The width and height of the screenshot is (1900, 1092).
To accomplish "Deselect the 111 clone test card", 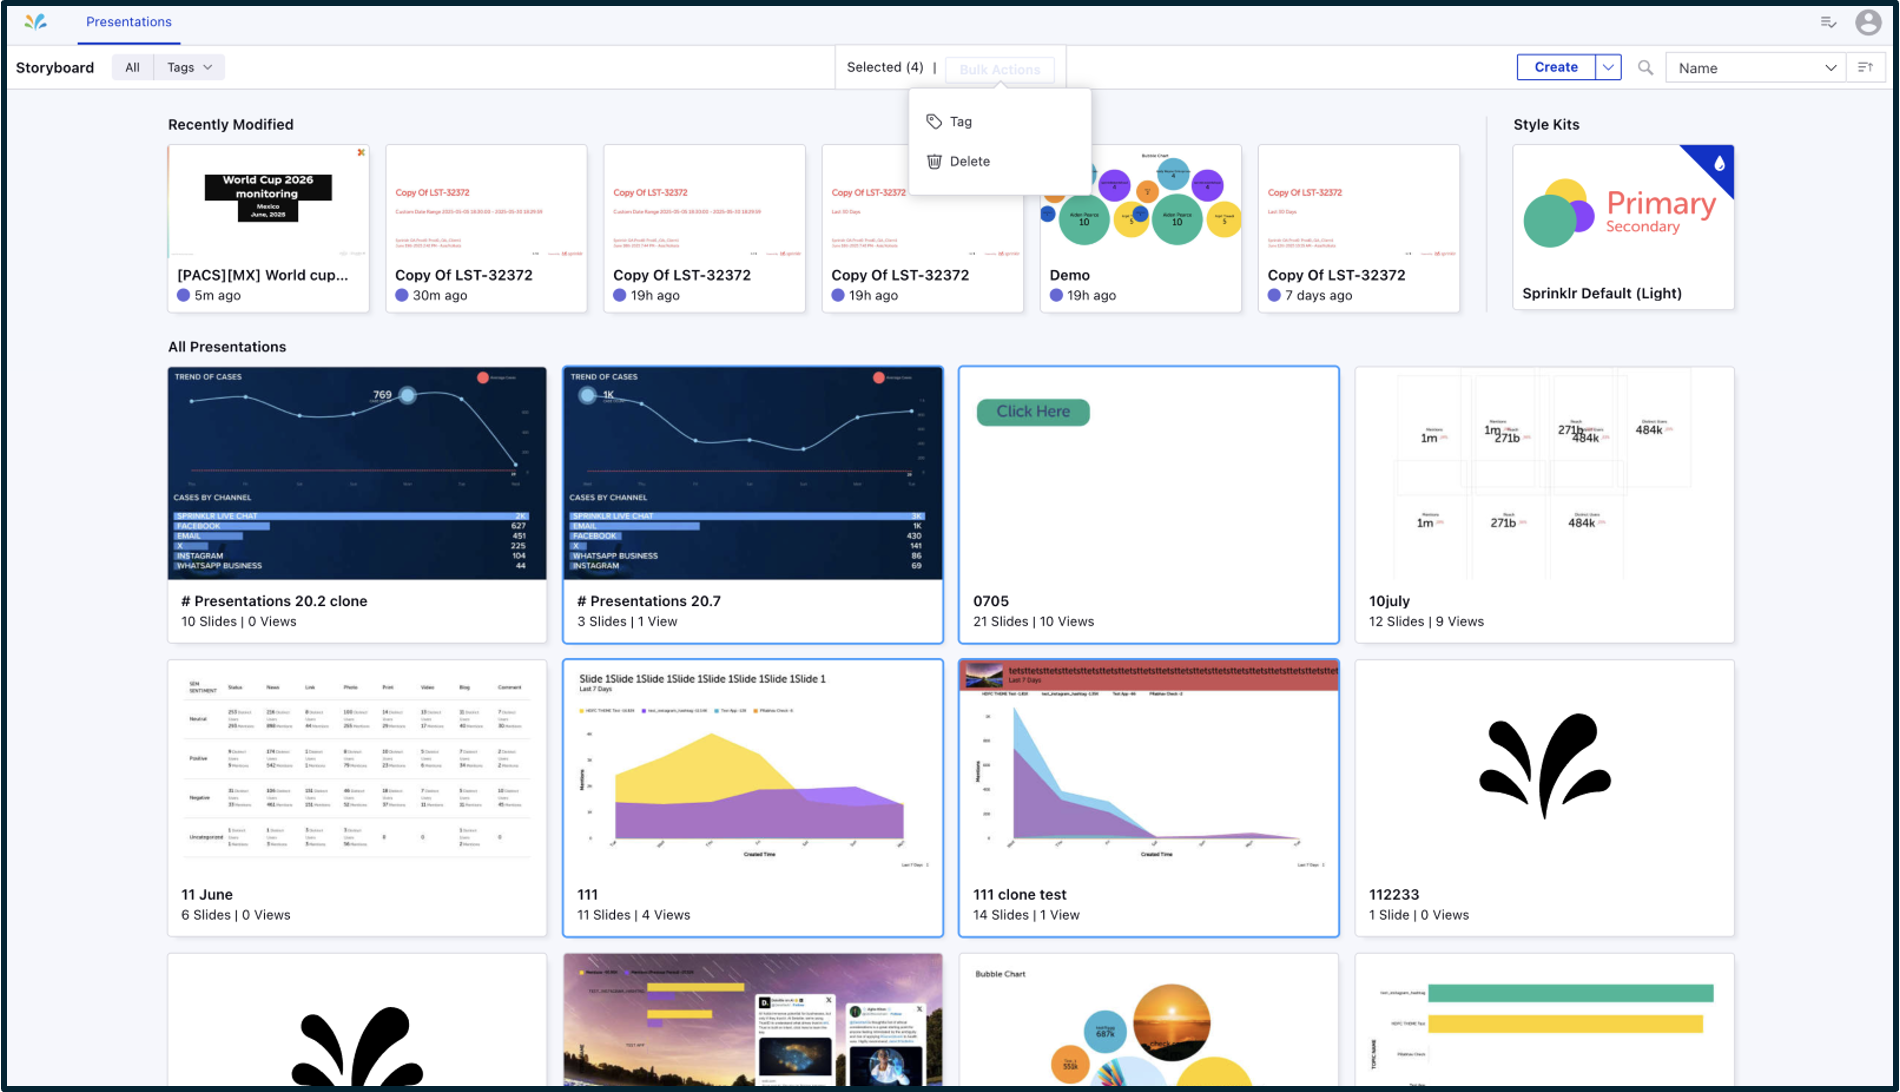I will point(1149,798).
